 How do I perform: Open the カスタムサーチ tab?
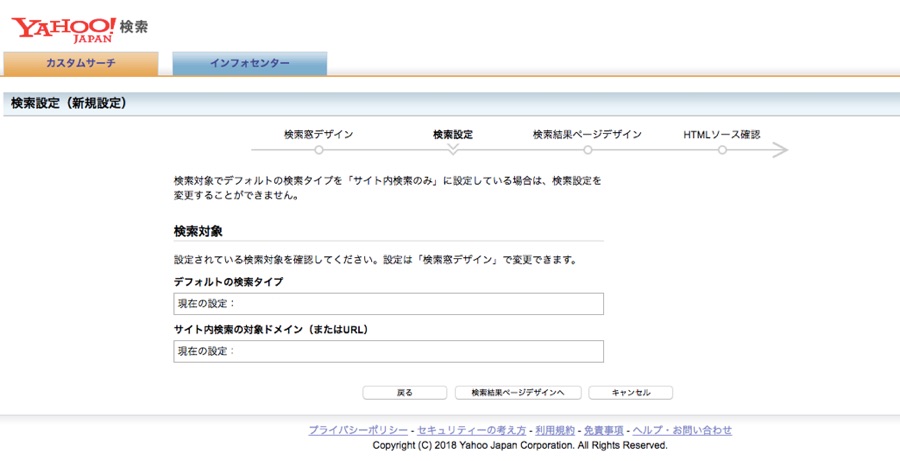[81, 63]
